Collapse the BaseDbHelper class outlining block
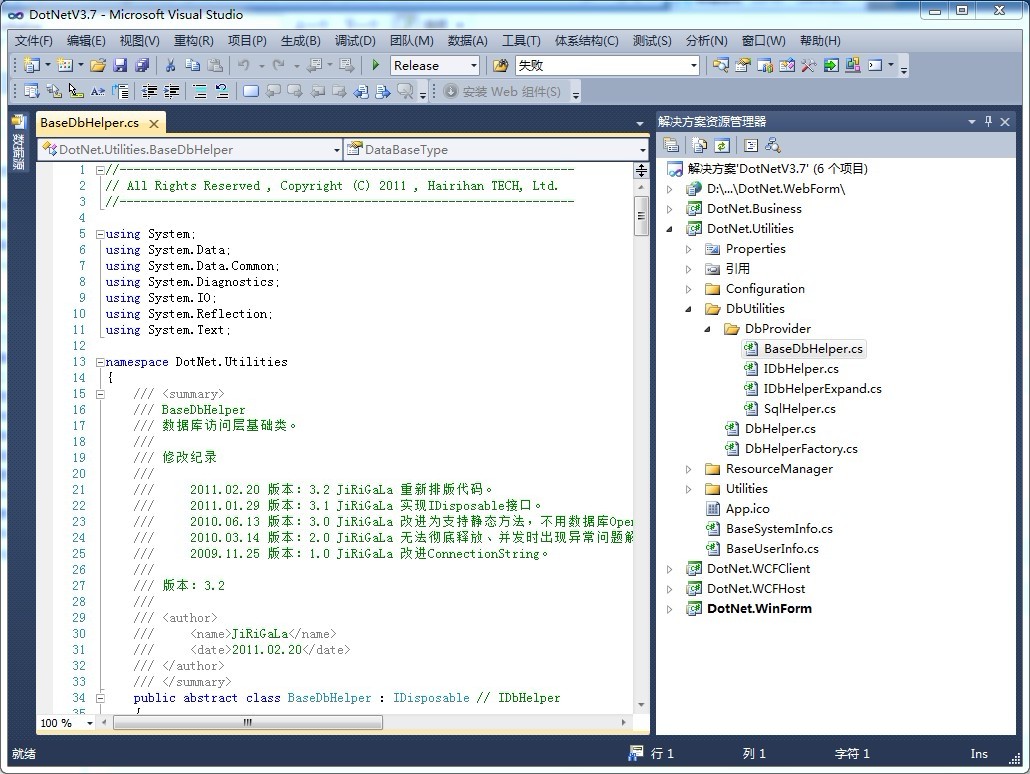This screenshot has width=1030, height=774. tap(100, 698)
